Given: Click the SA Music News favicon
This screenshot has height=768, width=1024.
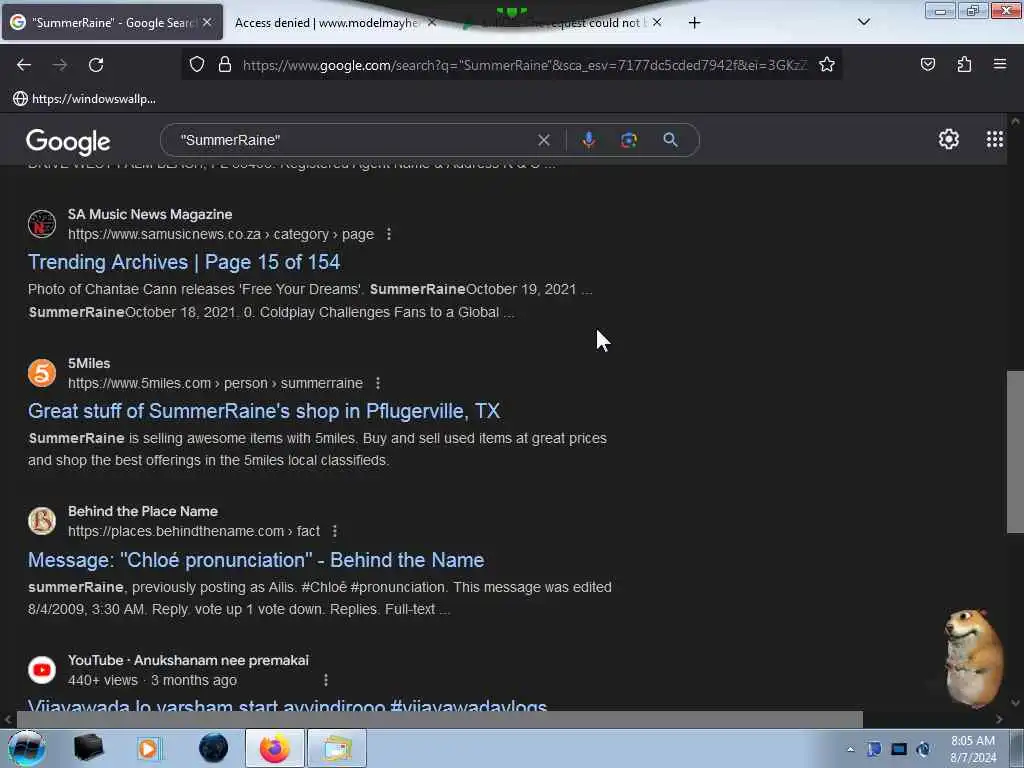Looking at the screenshot, I should pos(42,224).
